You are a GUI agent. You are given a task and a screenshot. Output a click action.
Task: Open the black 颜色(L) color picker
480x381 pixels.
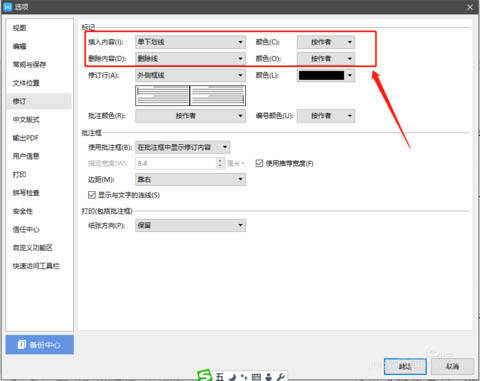click(x=326, y=75)
